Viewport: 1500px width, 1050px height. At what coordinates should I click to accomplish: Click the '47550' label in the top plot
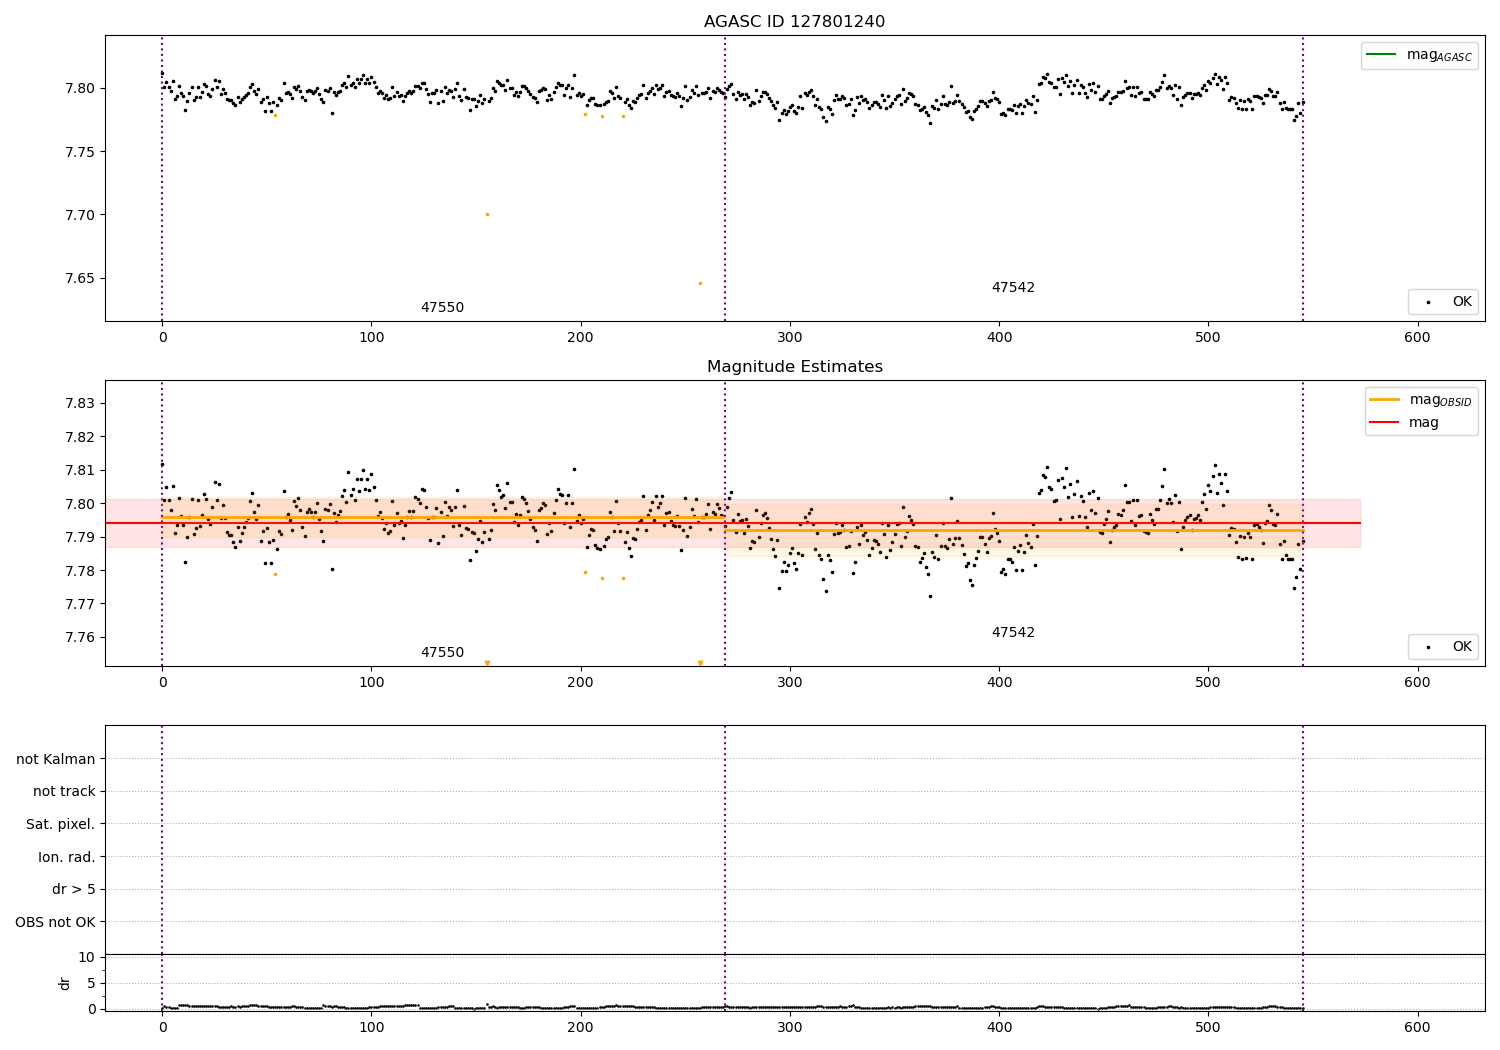442,308
